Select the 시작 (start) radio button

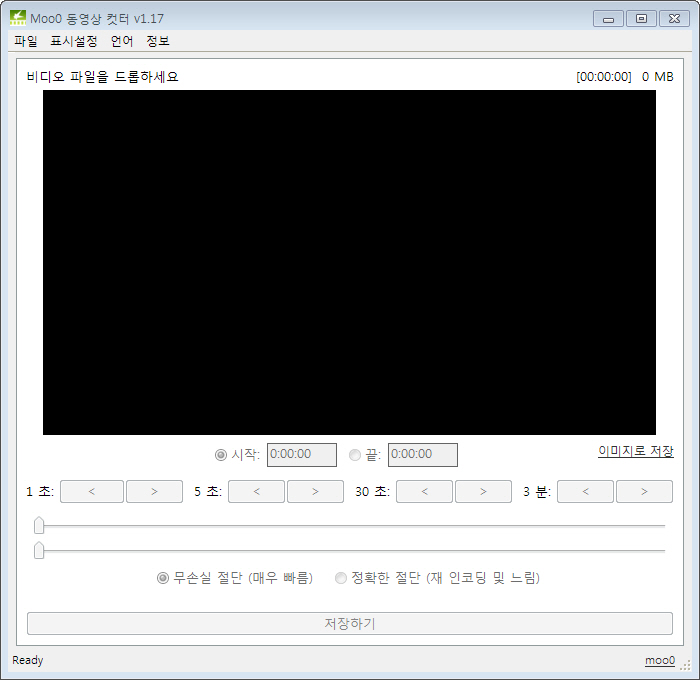coord(221,455)
